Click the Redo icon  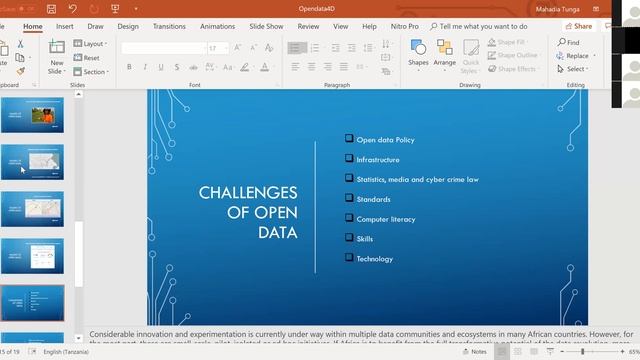pyautogui.click(x=94, y=9)
